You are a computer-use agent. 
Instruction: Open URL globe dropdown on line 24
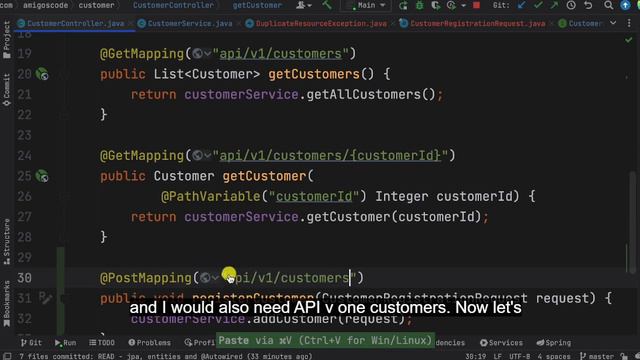pyautogui.click(x=202, y=156)
